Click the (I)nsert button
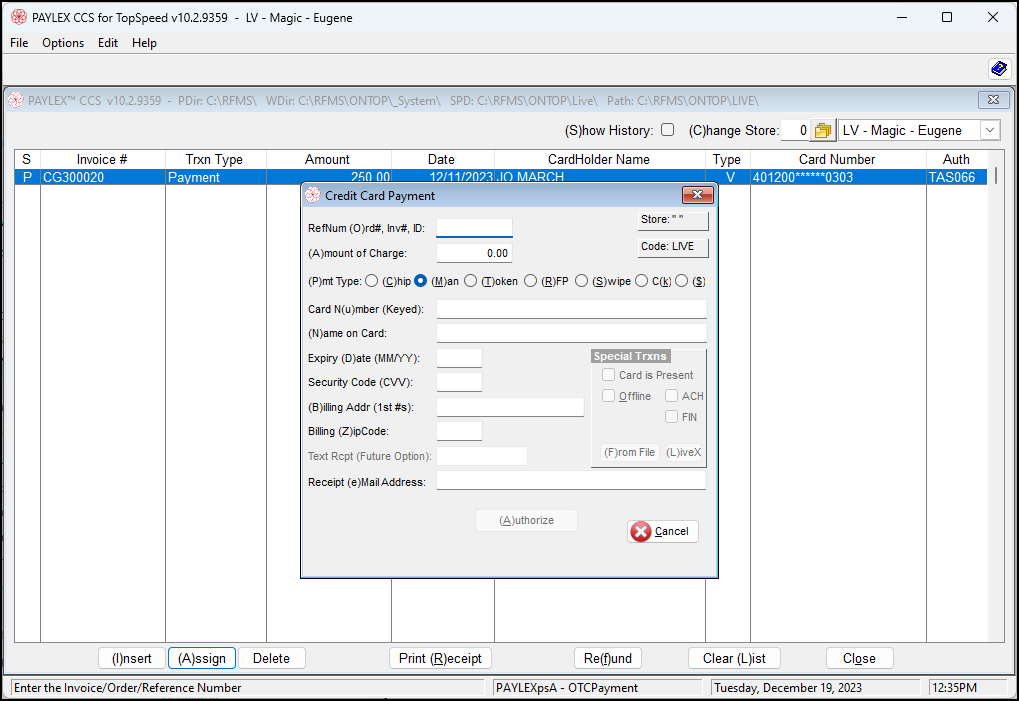The height and width of the screenshot is (701, 1019). tap(132, 658)
